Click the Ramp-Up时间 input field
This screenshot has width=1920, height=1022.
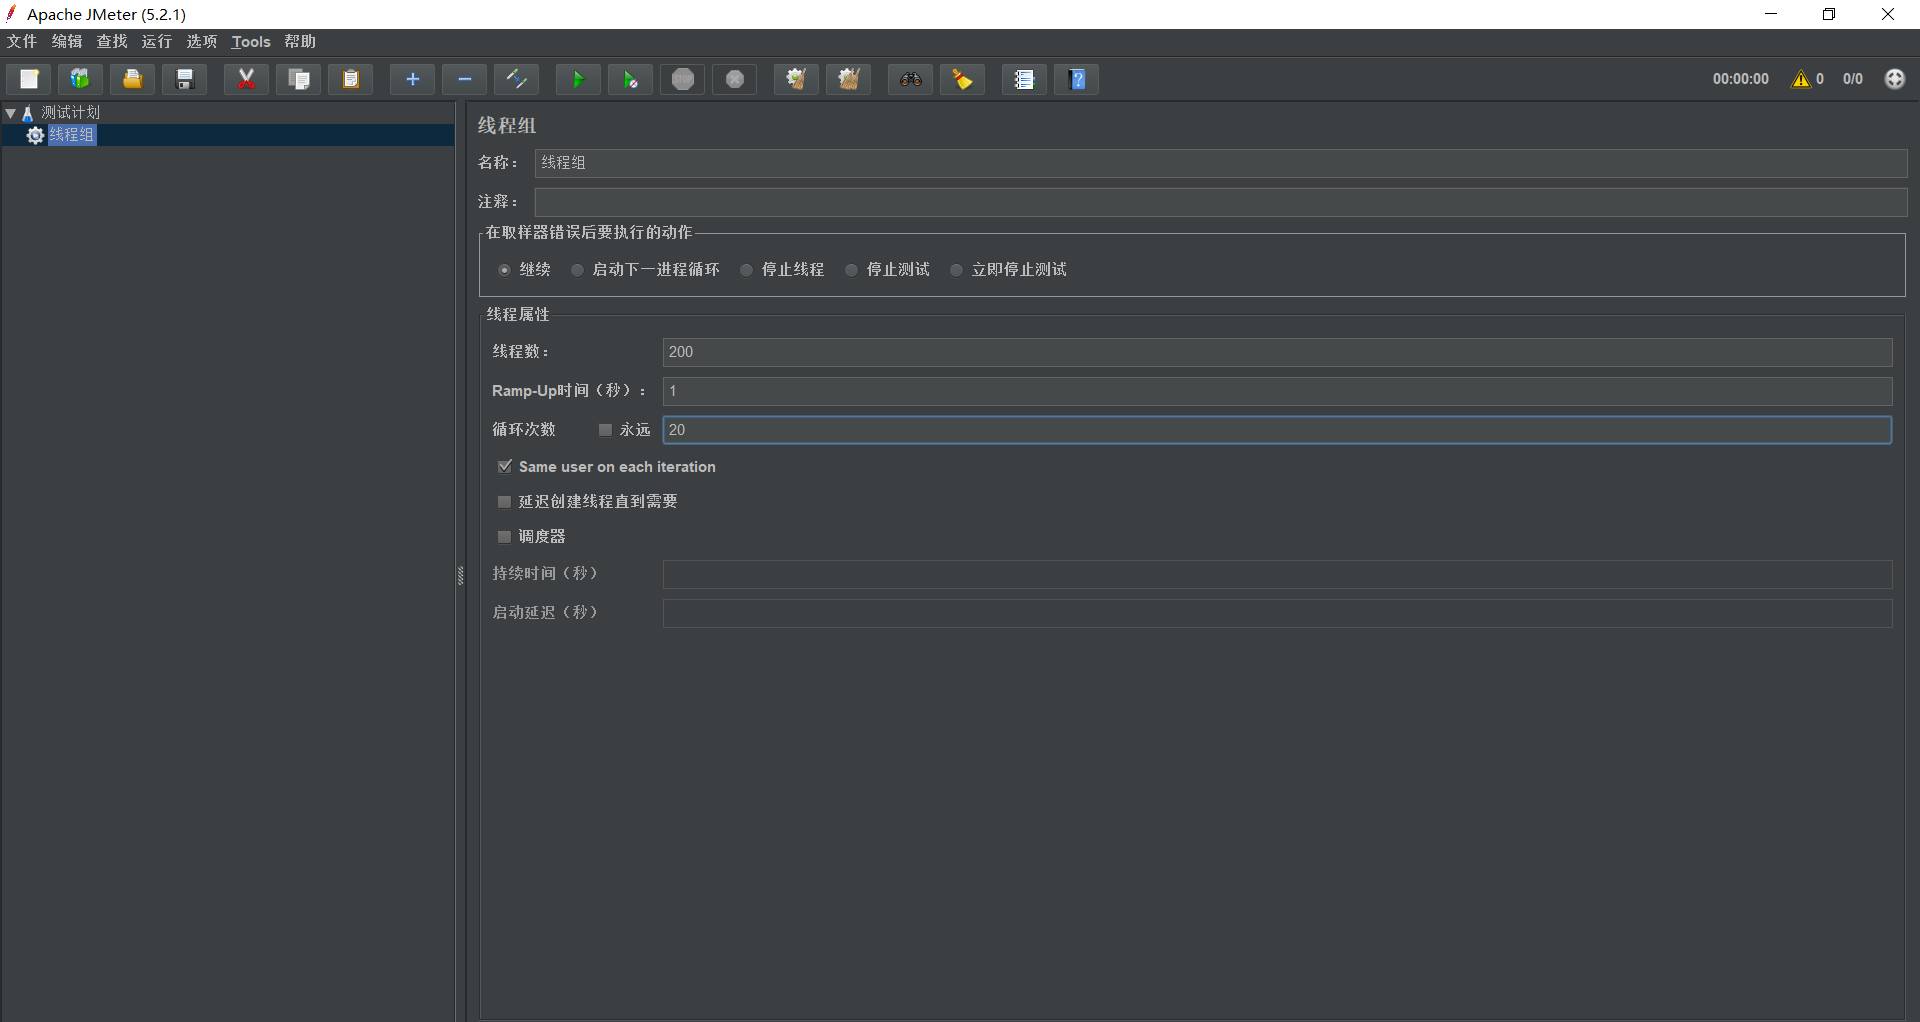point(1277,391)
